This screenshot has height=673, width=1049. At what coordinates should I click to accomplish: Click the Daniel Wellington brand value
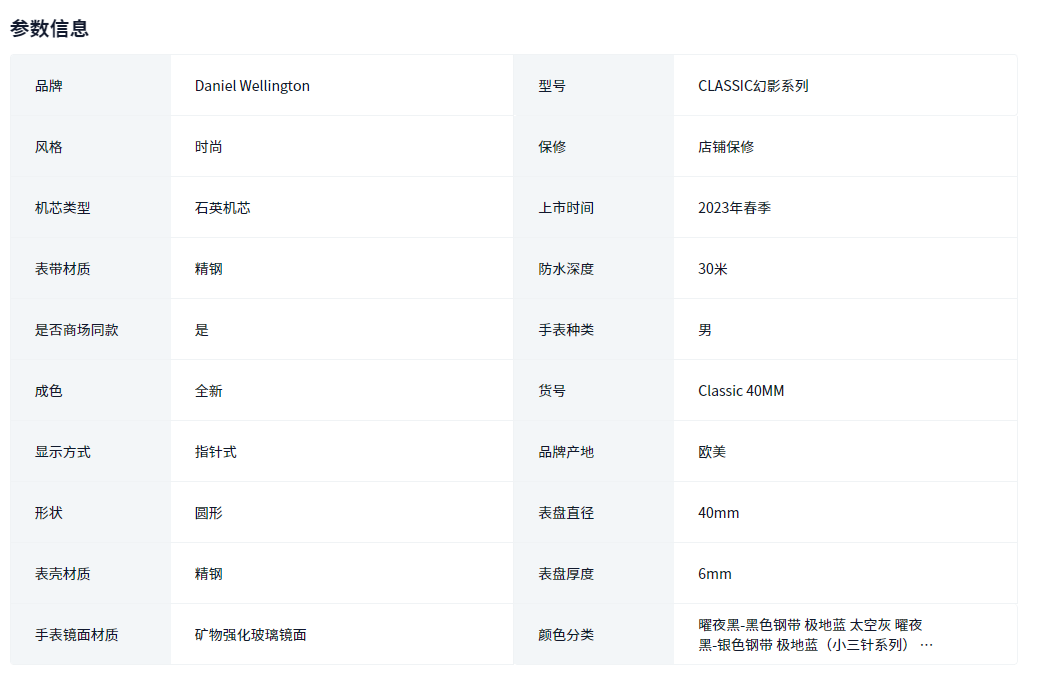[252, 86]
